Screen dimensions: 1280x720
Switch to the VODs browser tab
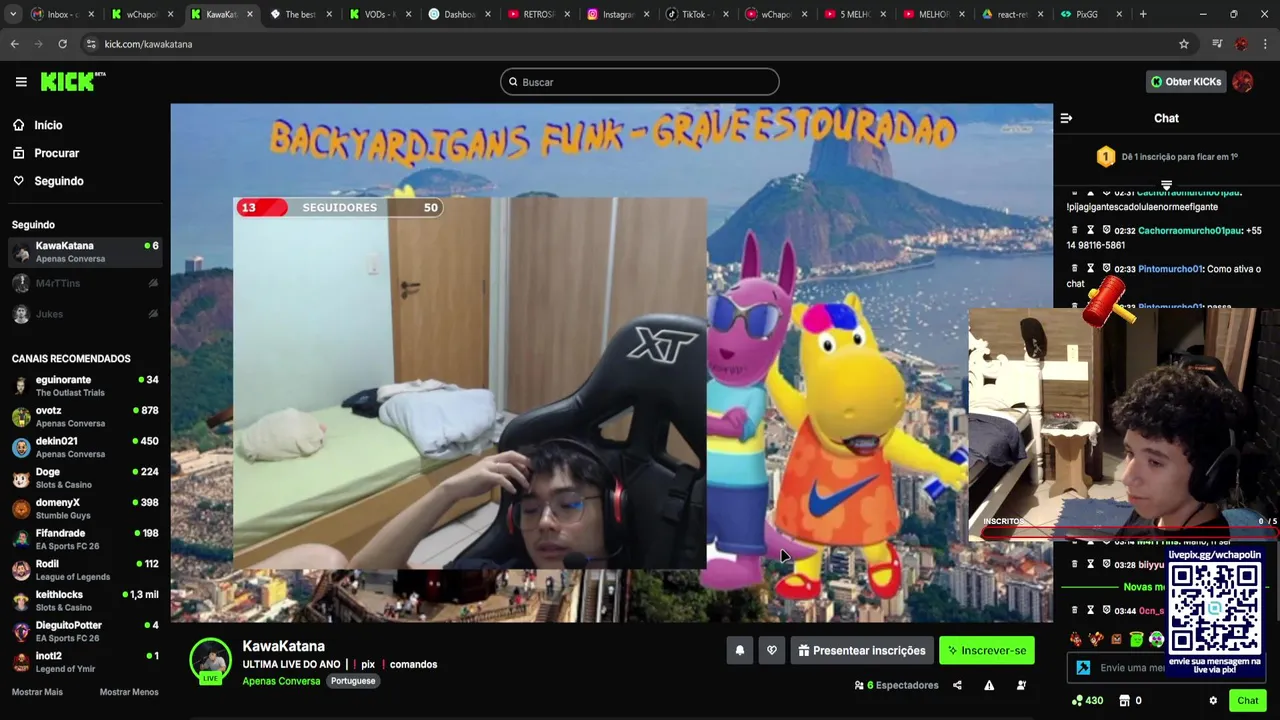(380, 14)
